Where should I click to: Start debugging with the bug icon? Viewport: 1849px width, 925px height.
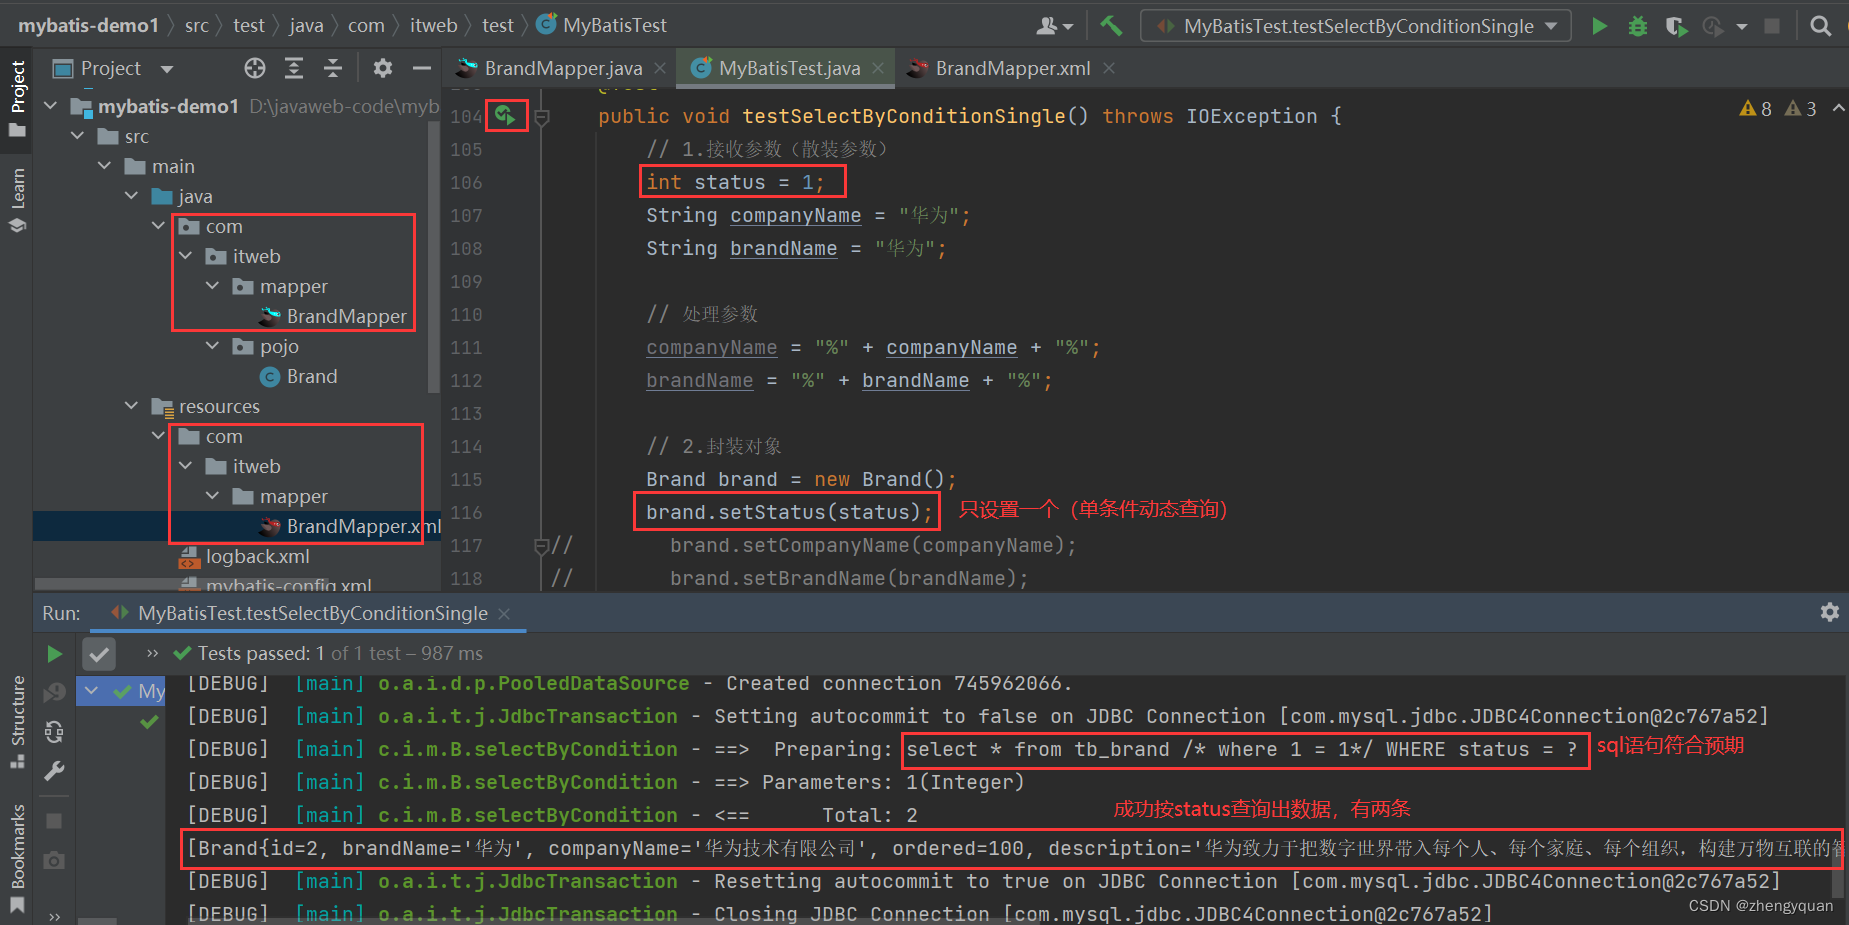(1638, 26)
